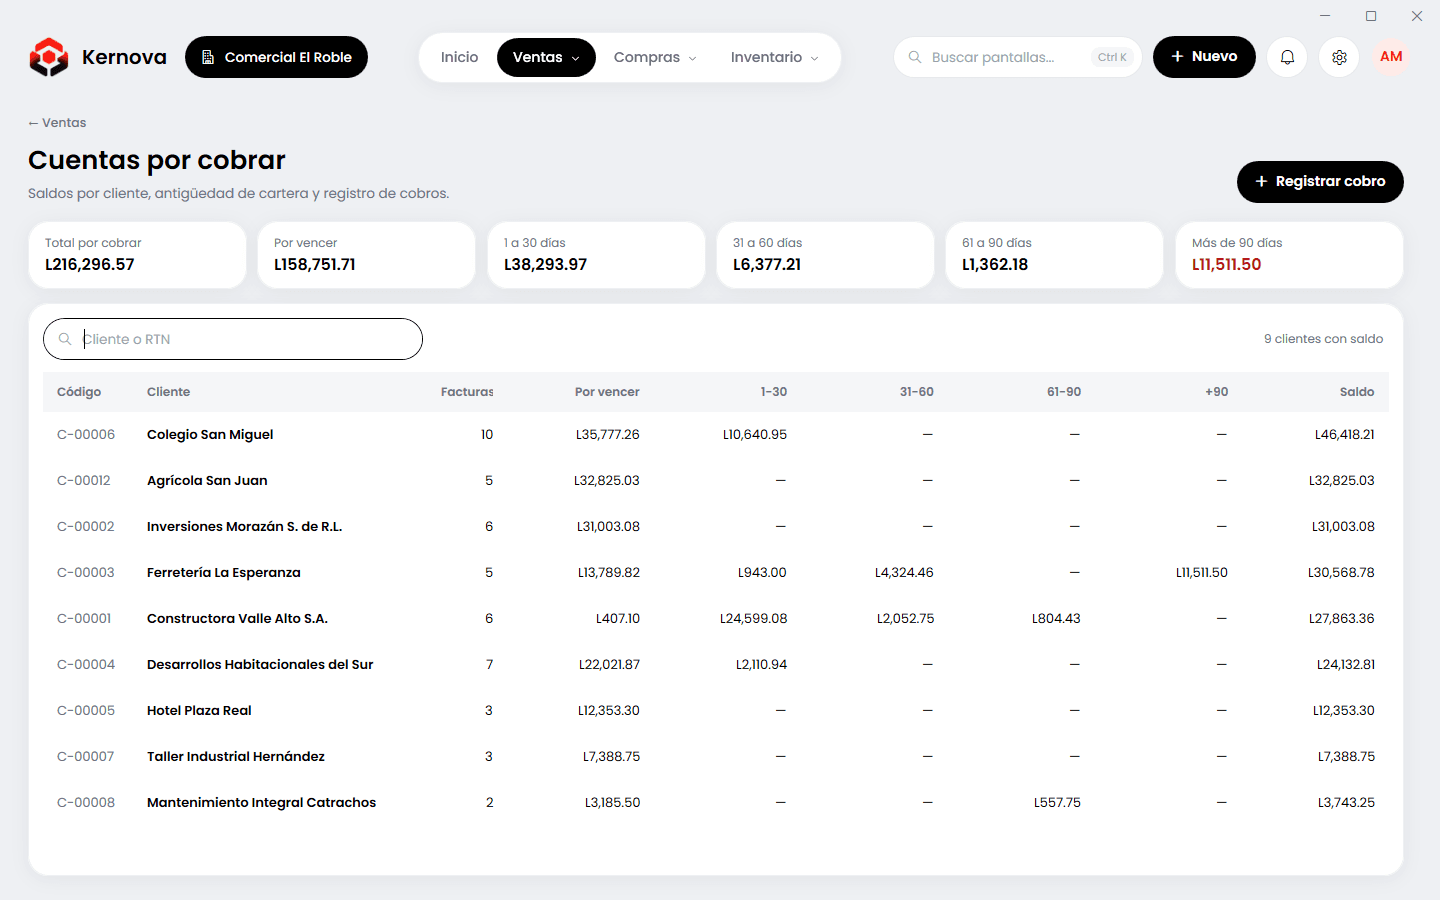This screenshot has width=1440, height=900.
Task: Open the Agrícola San Juan row
Action: click(x=716, y=481)
